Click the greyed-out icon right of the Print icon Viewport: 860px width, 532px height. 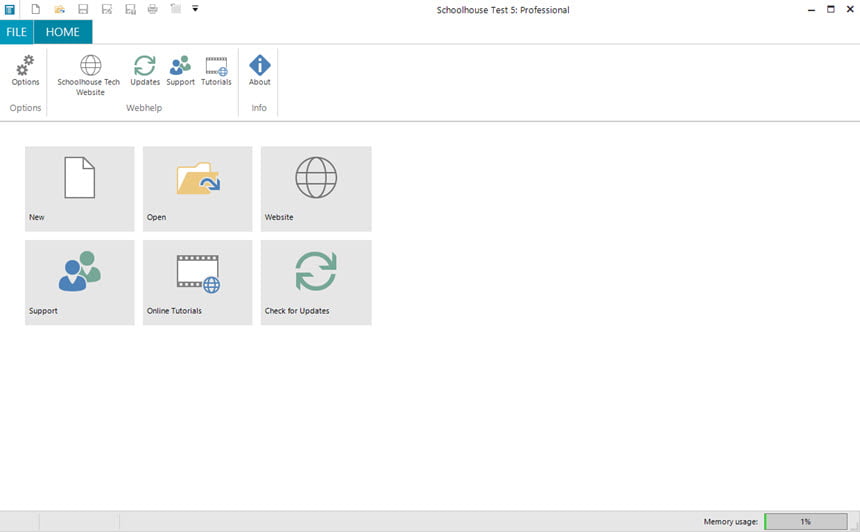pos(176,8)
